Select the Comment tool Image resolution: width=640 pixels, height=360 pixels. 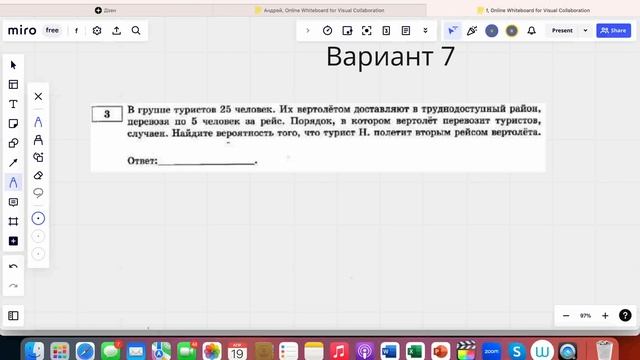(x=13, y=202)
